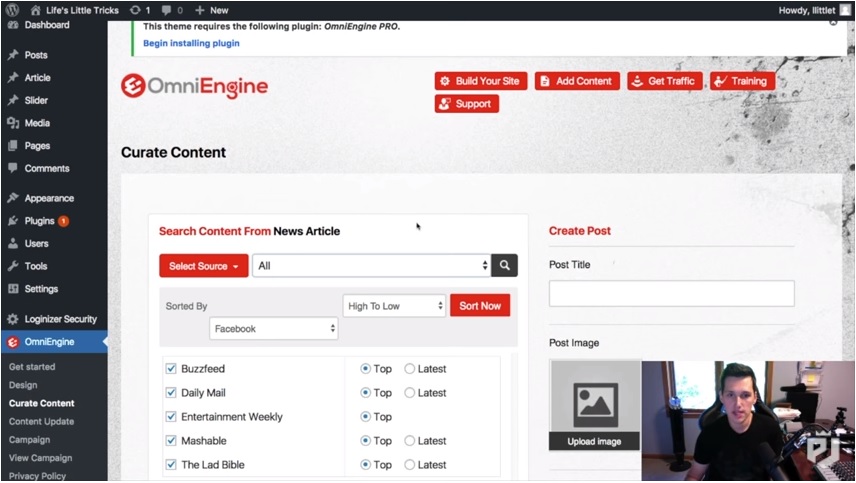Click the OmniEngine header logo
The width and height of the screenshot is (856, 483).
[x=194, y=86]
